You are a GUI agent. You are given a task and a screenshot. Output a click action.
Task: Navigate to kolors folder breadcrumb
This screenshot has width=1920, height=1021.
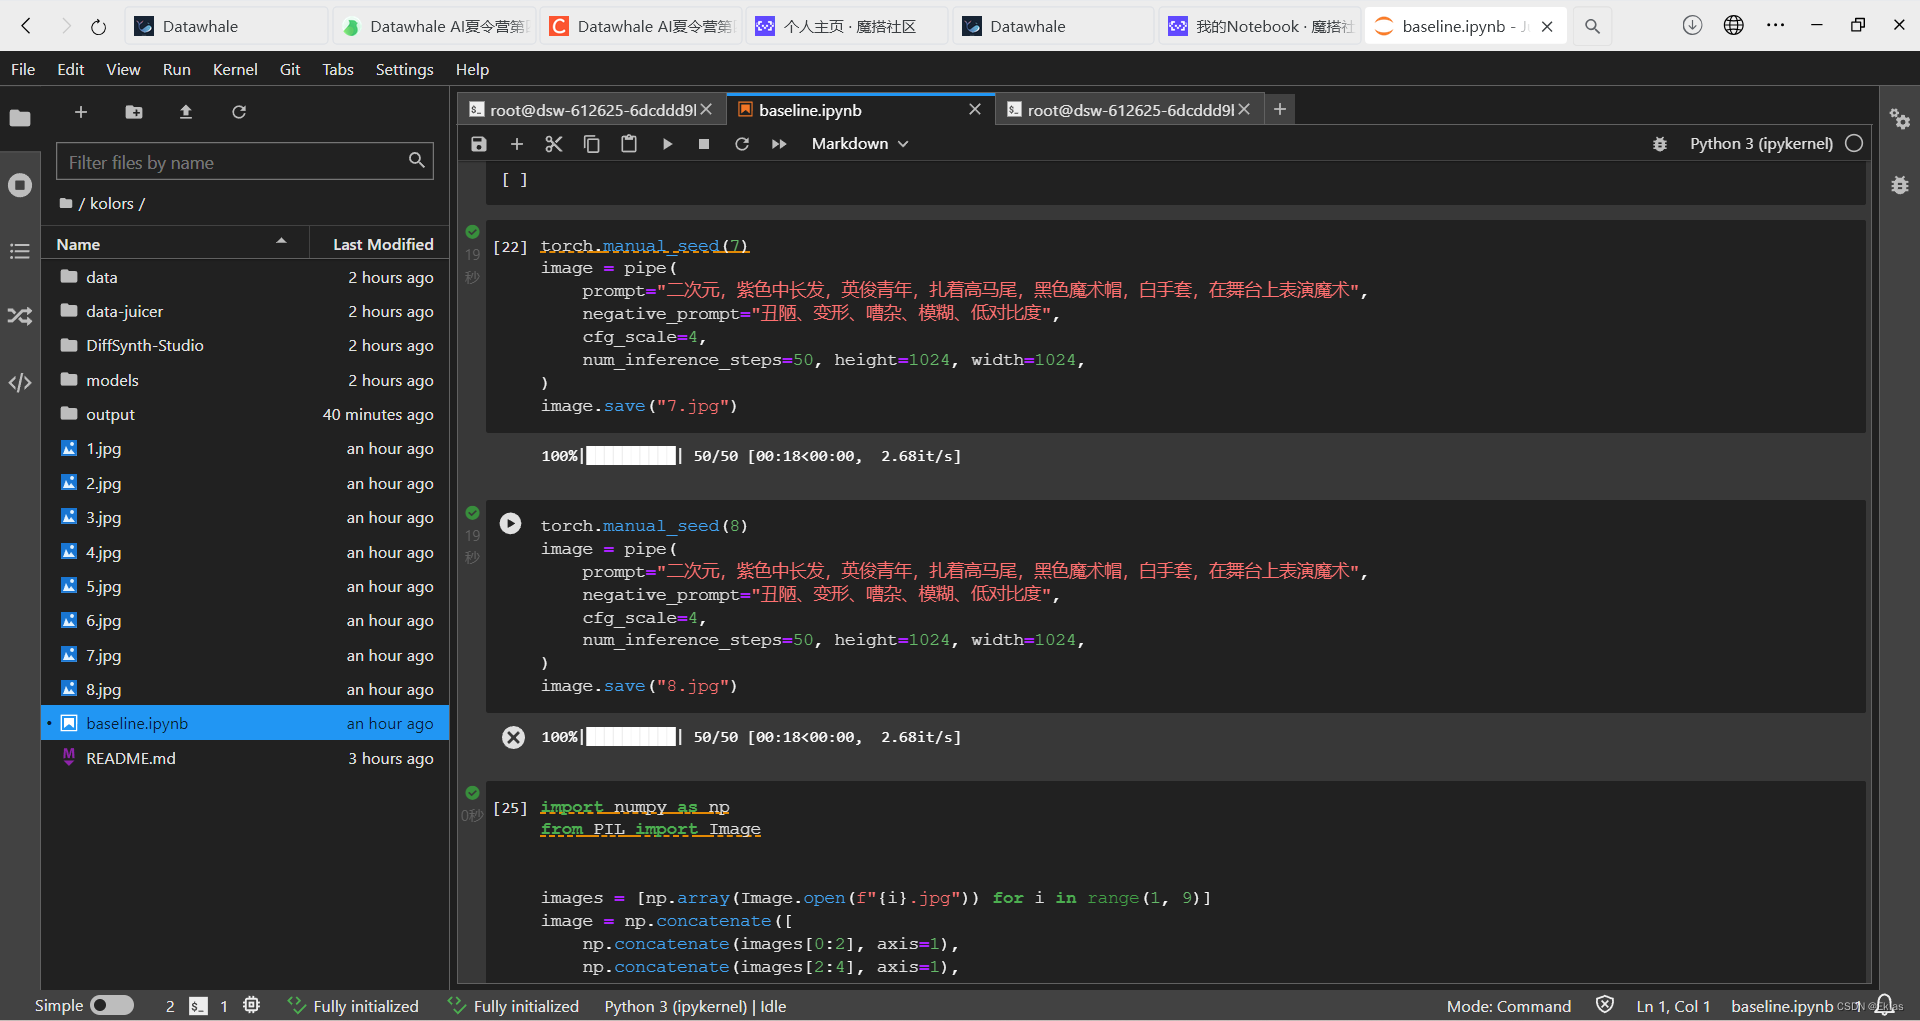click(x=112, y=203)
